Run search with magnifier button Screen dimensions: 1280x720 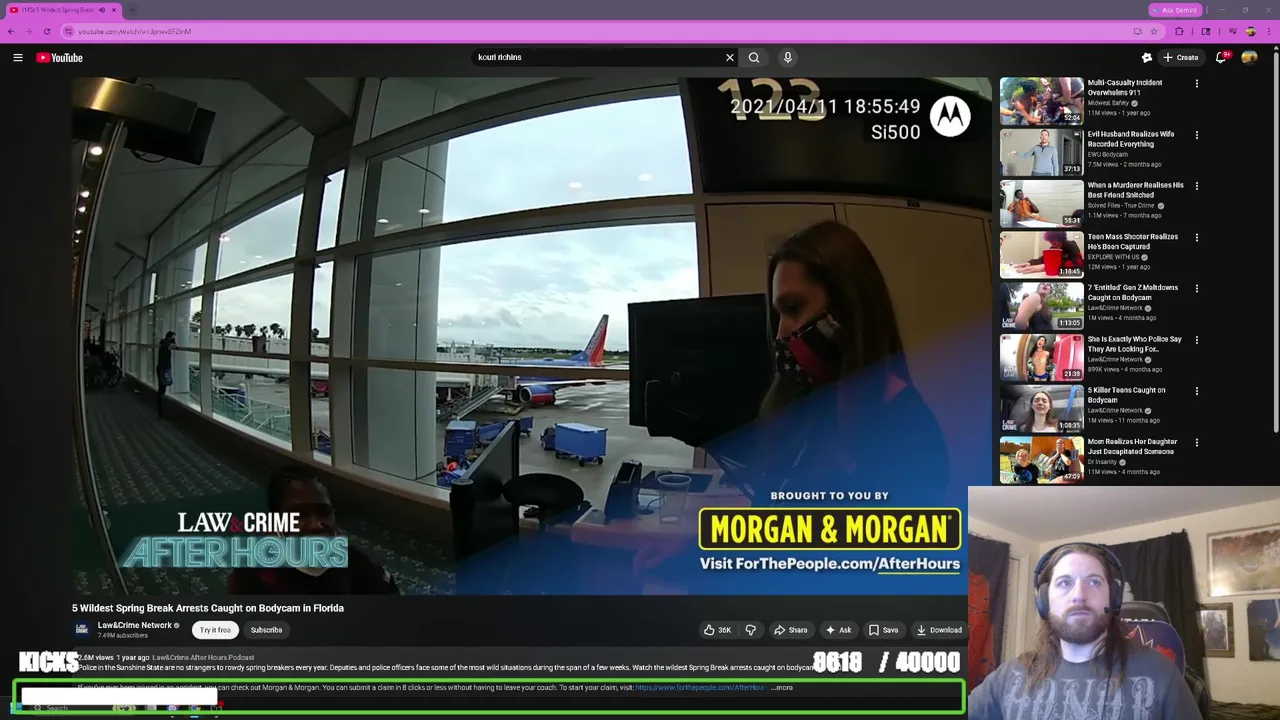(x=754, y=57)
